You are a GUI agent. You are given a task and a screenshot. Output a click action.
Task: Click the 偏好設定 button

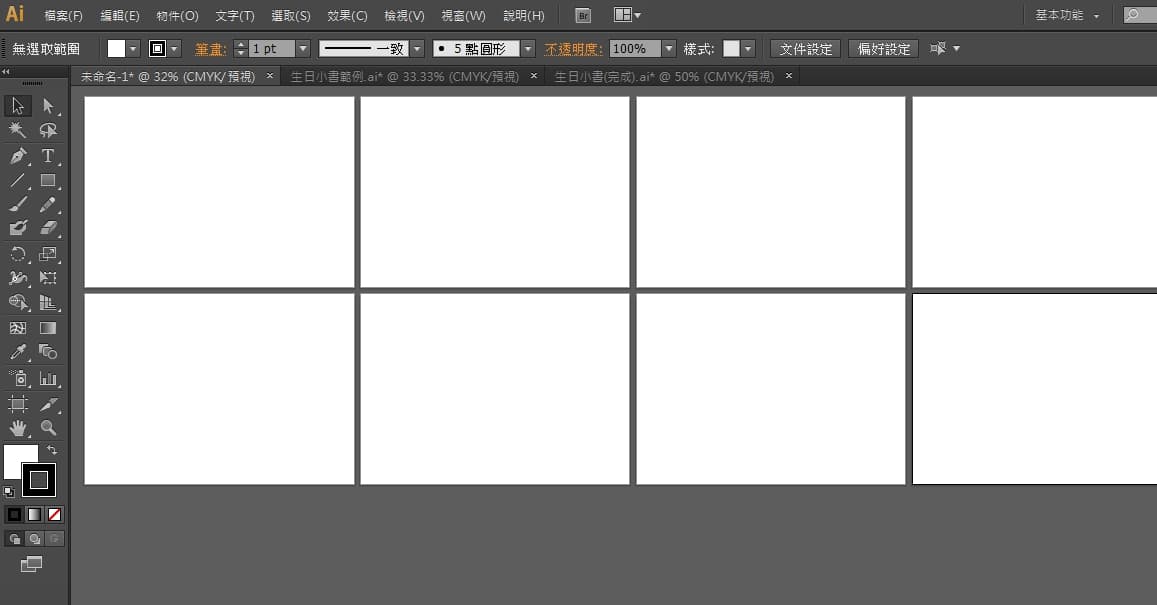pos(884,49)
